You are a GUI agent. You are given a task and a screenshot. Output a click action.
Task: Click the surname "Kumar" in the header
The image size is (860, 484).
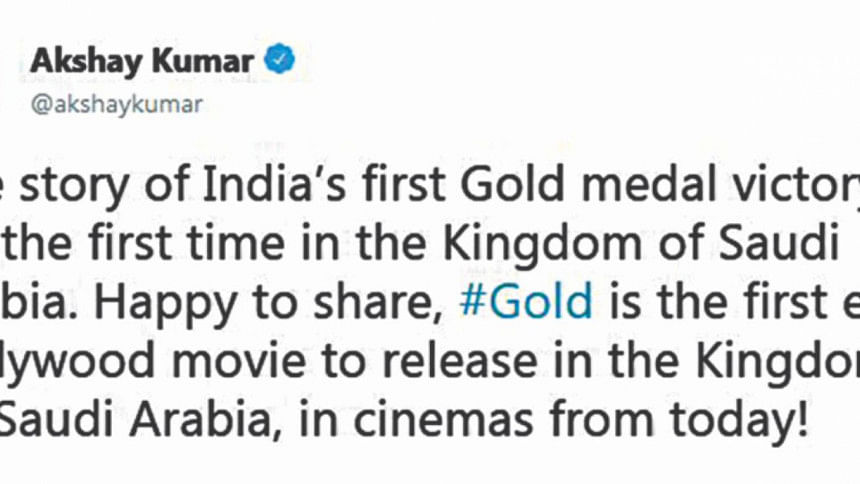click(202, 61)
